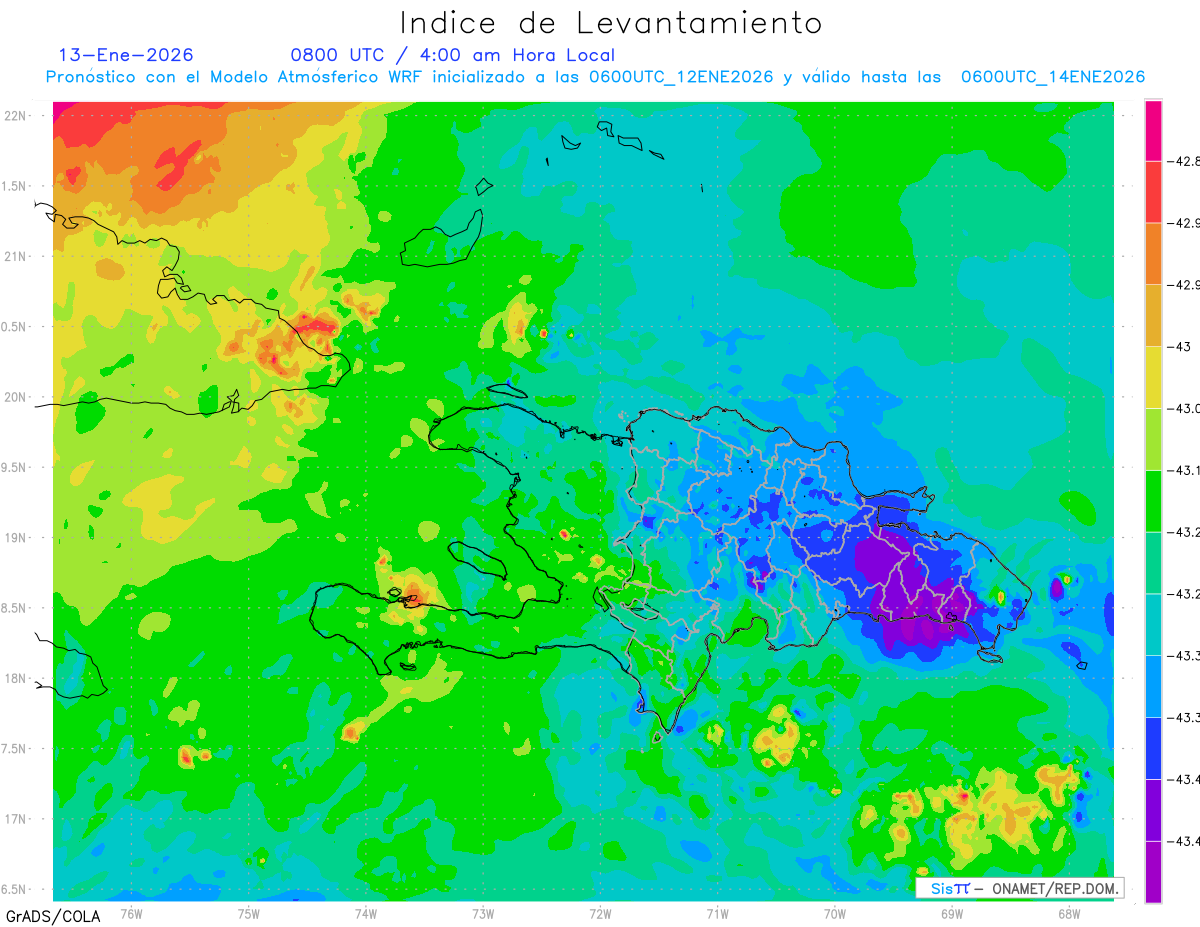Pick the bright yellow color bar swatch
Image resolution: width=1200 pixels, height=927 pixels.
pyautogui.click(x=1153, y=377)
